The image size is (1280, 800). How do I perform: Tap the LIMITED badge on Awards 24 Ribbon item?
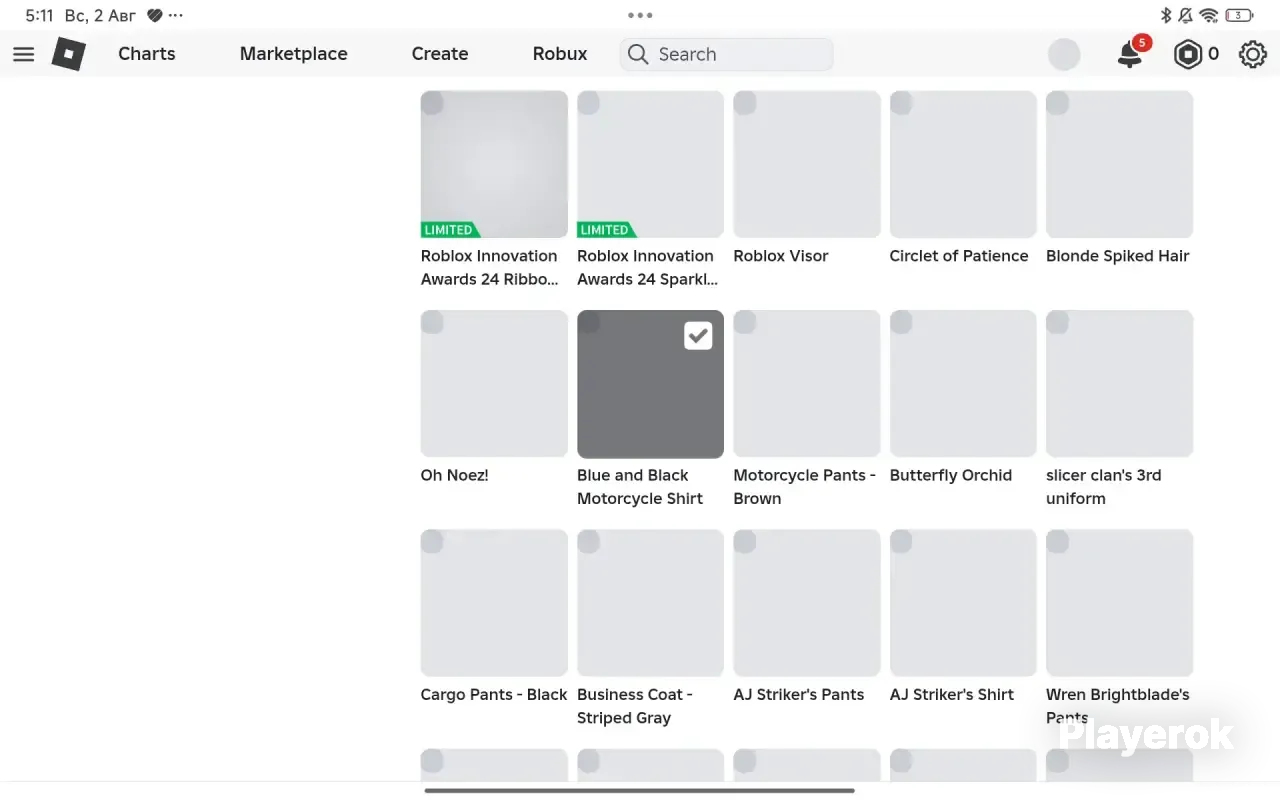point(449,230)
